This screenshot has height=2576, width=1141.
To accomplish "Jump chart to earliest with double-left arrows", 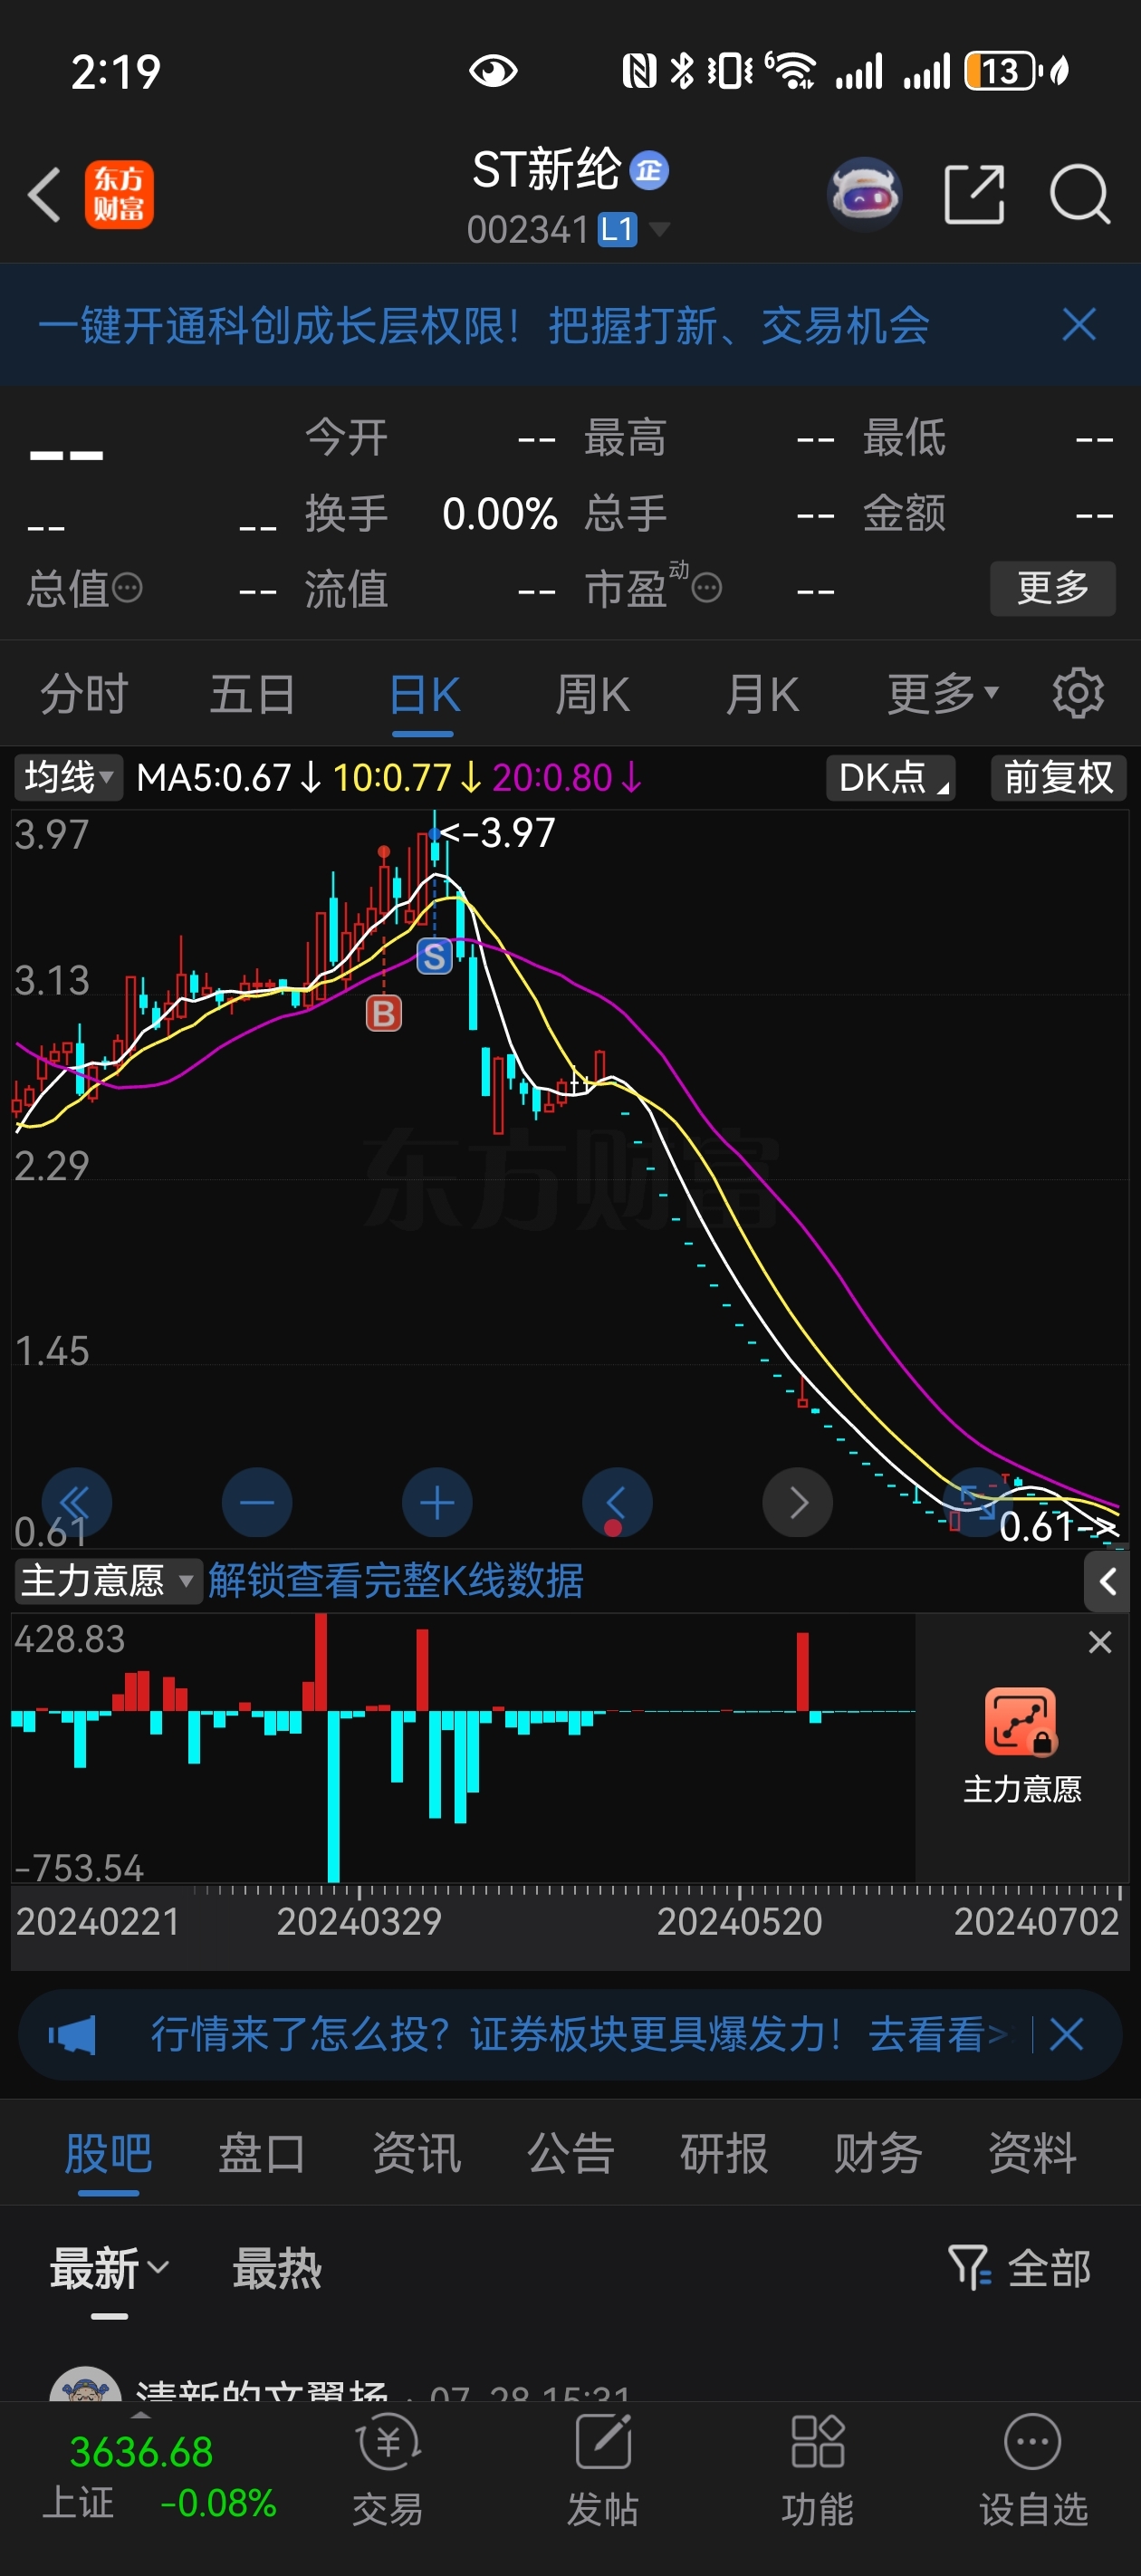I will click(76, 1502).
